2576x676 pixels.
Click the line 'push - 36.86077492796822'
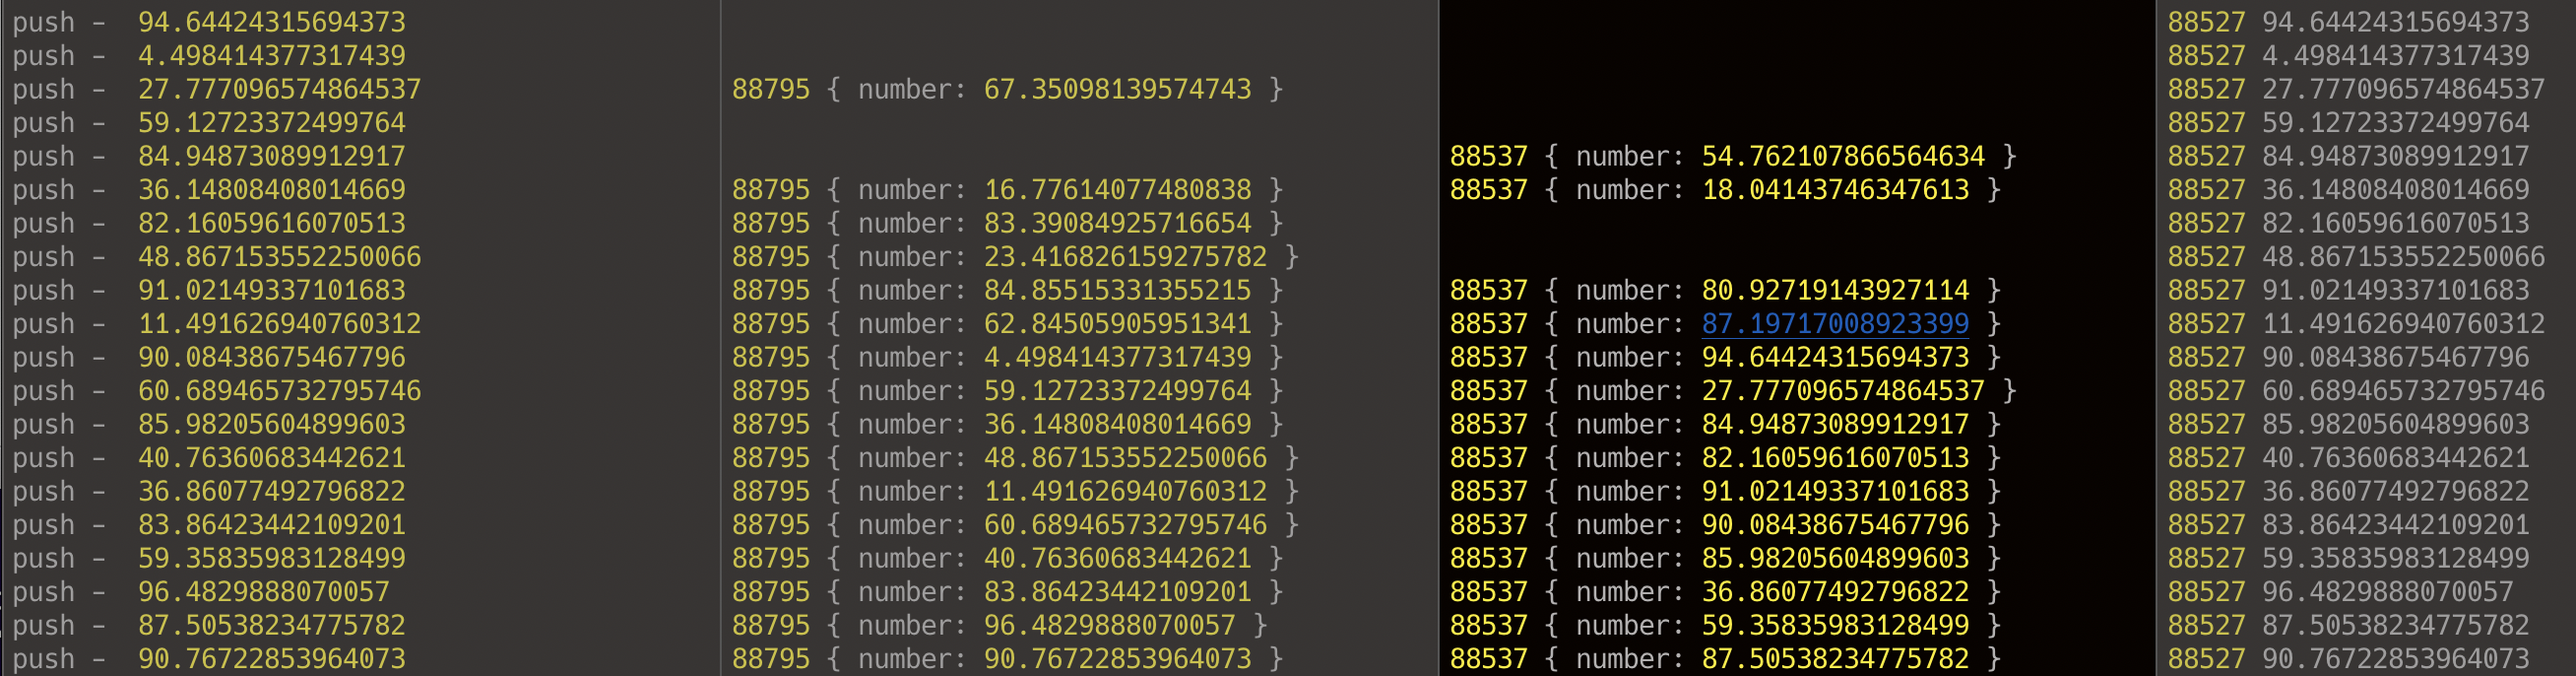[x=209, y=491]
